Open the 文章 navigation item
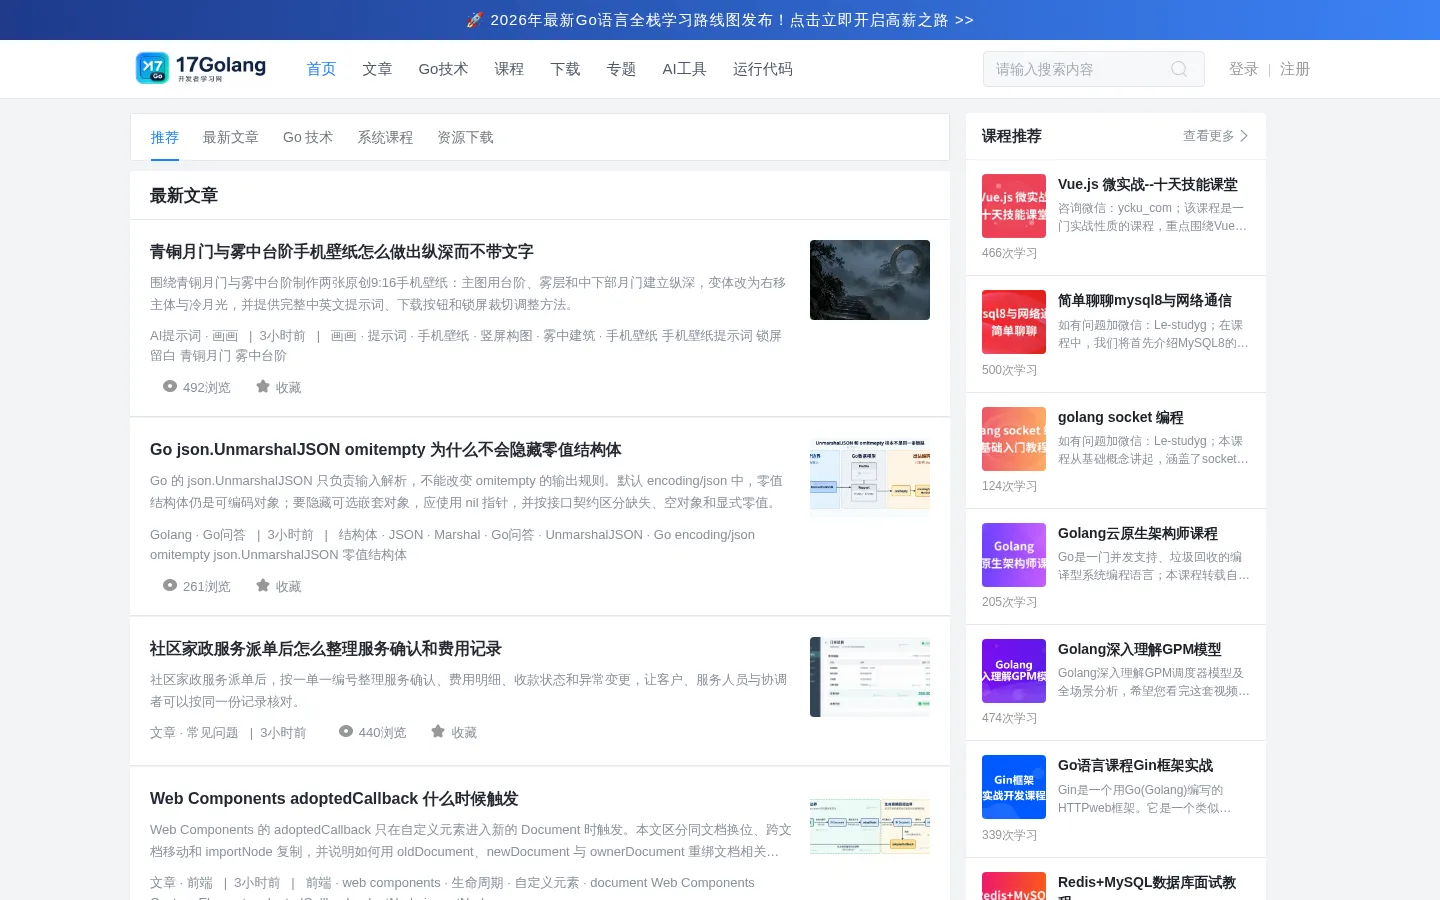 click(377, 69)
